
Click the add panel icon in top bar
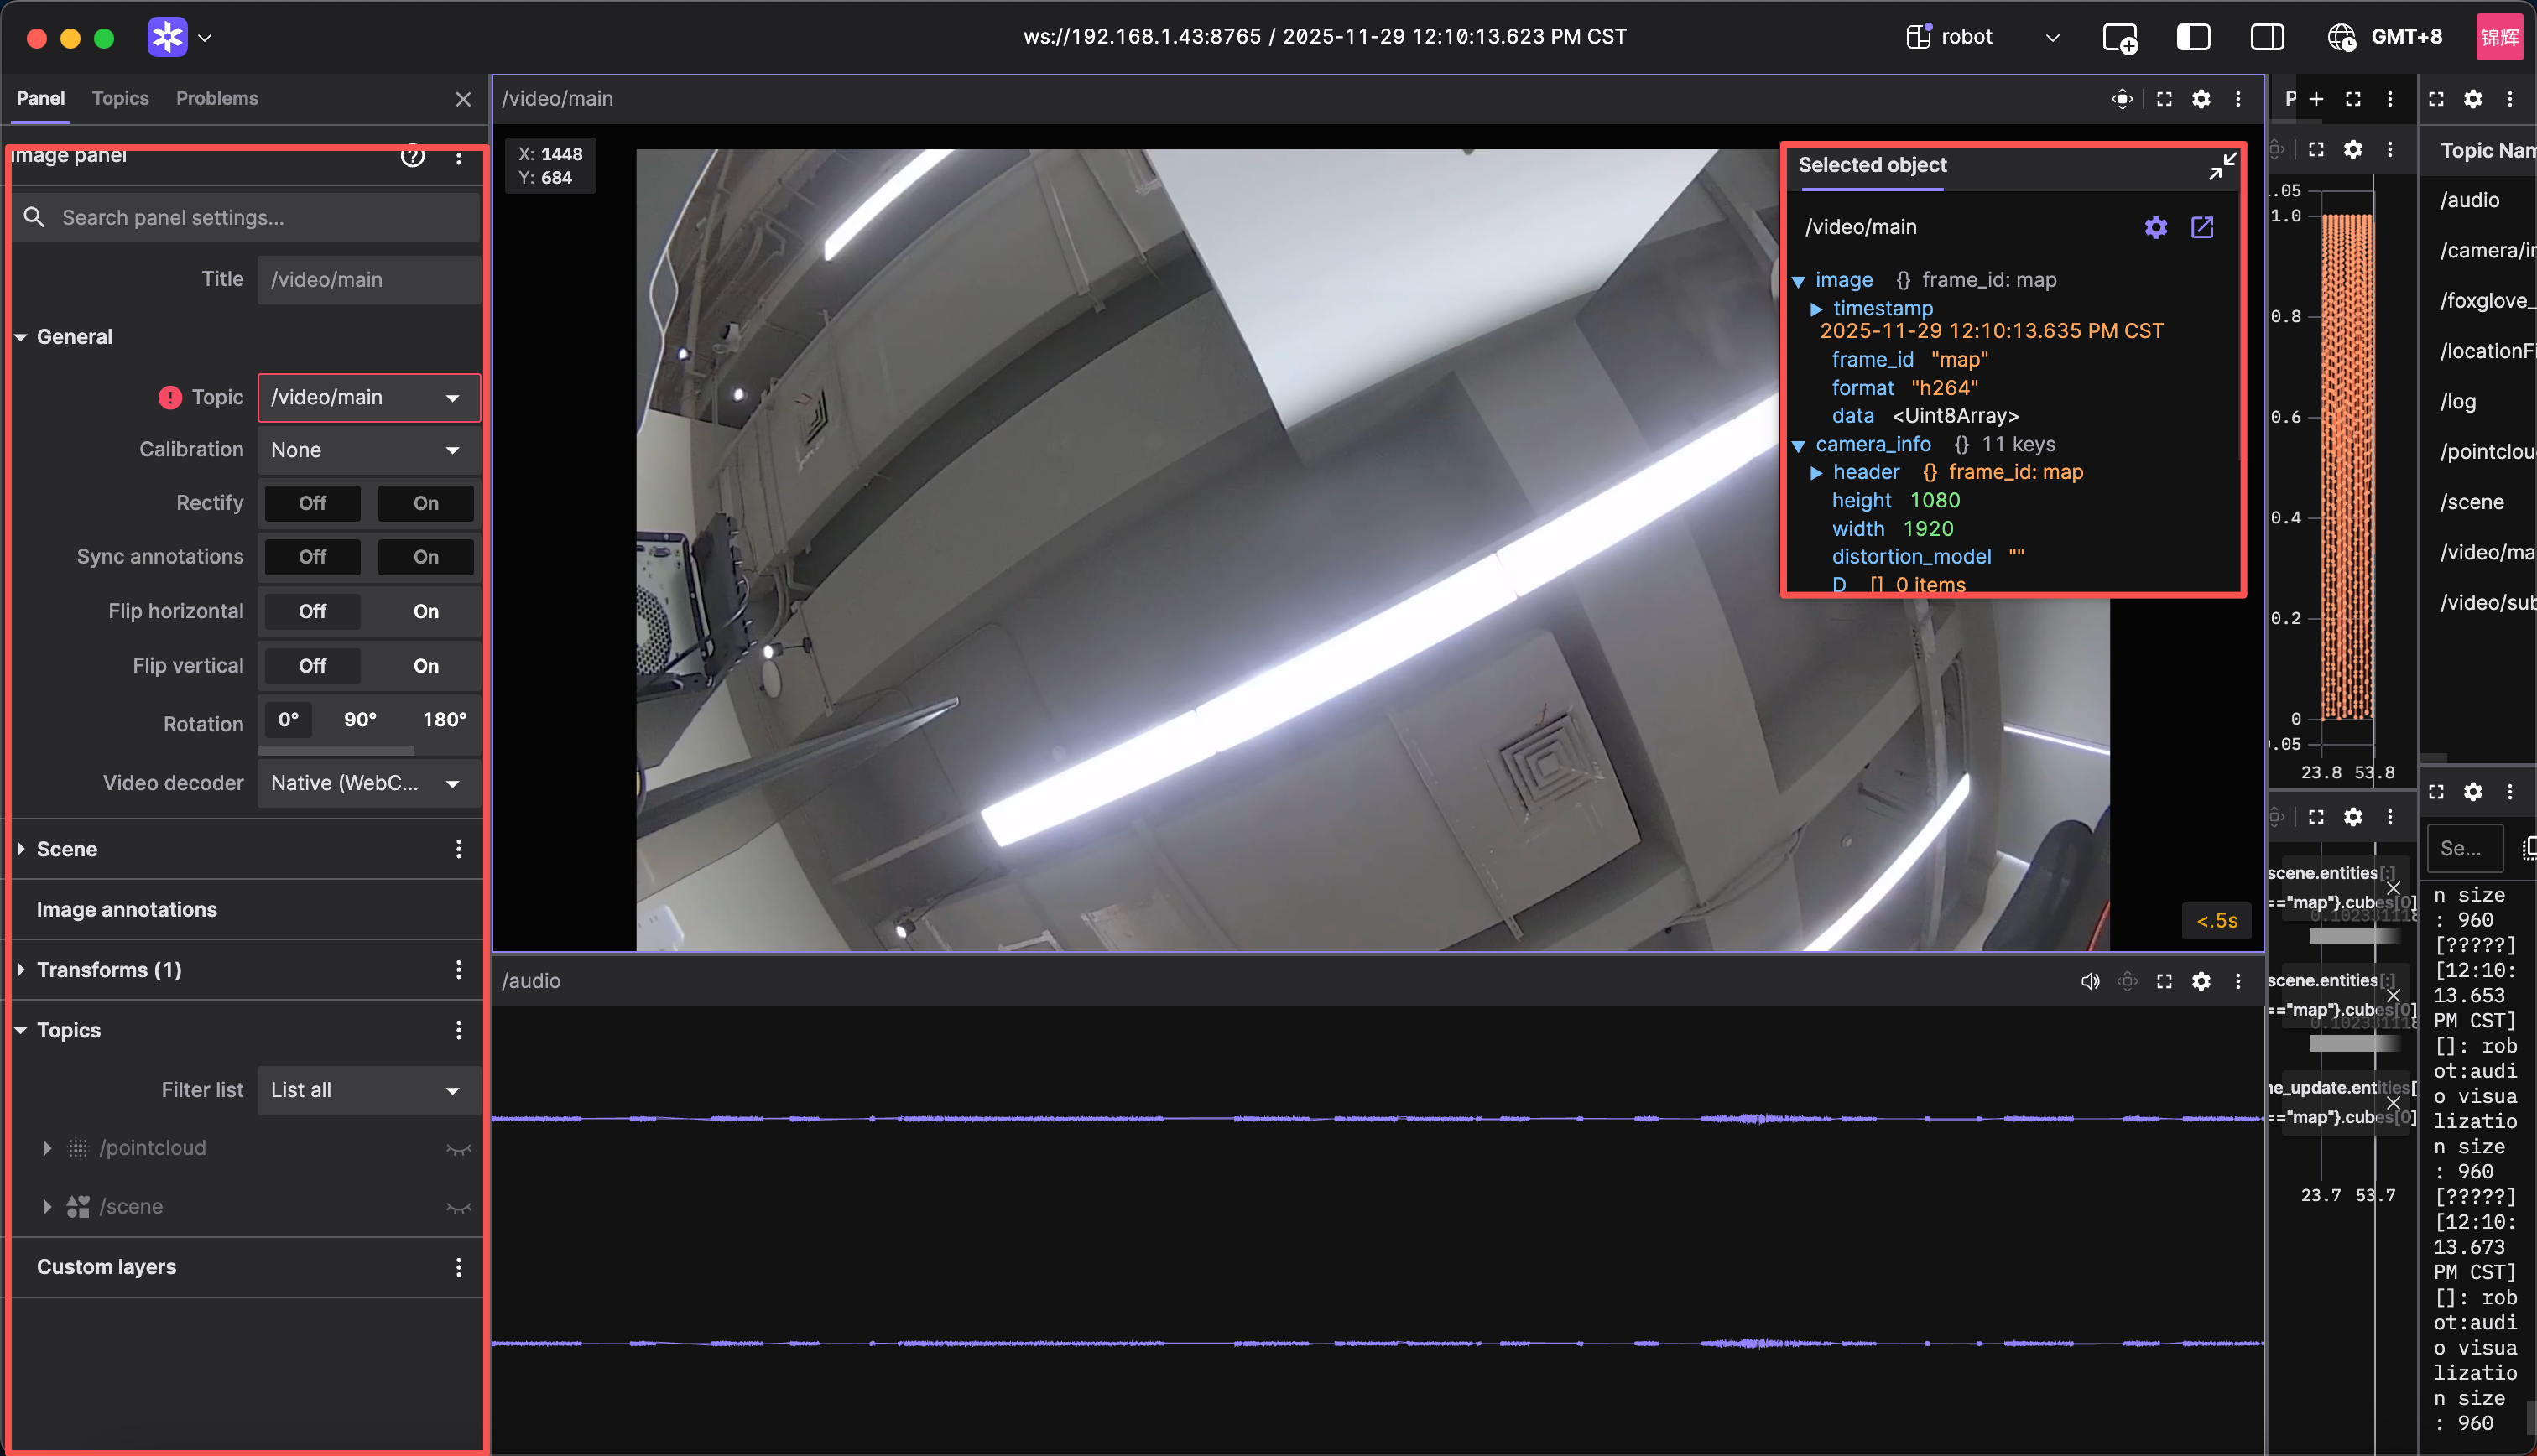click(2119, 37)
